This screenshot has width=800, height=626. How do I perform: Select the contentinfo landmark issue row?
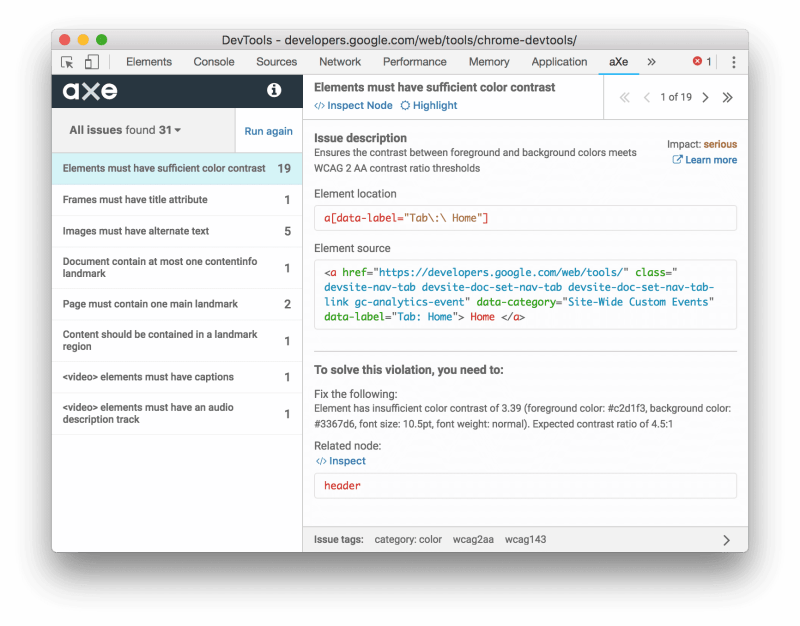pyautogui.click(x=177, y=268)
